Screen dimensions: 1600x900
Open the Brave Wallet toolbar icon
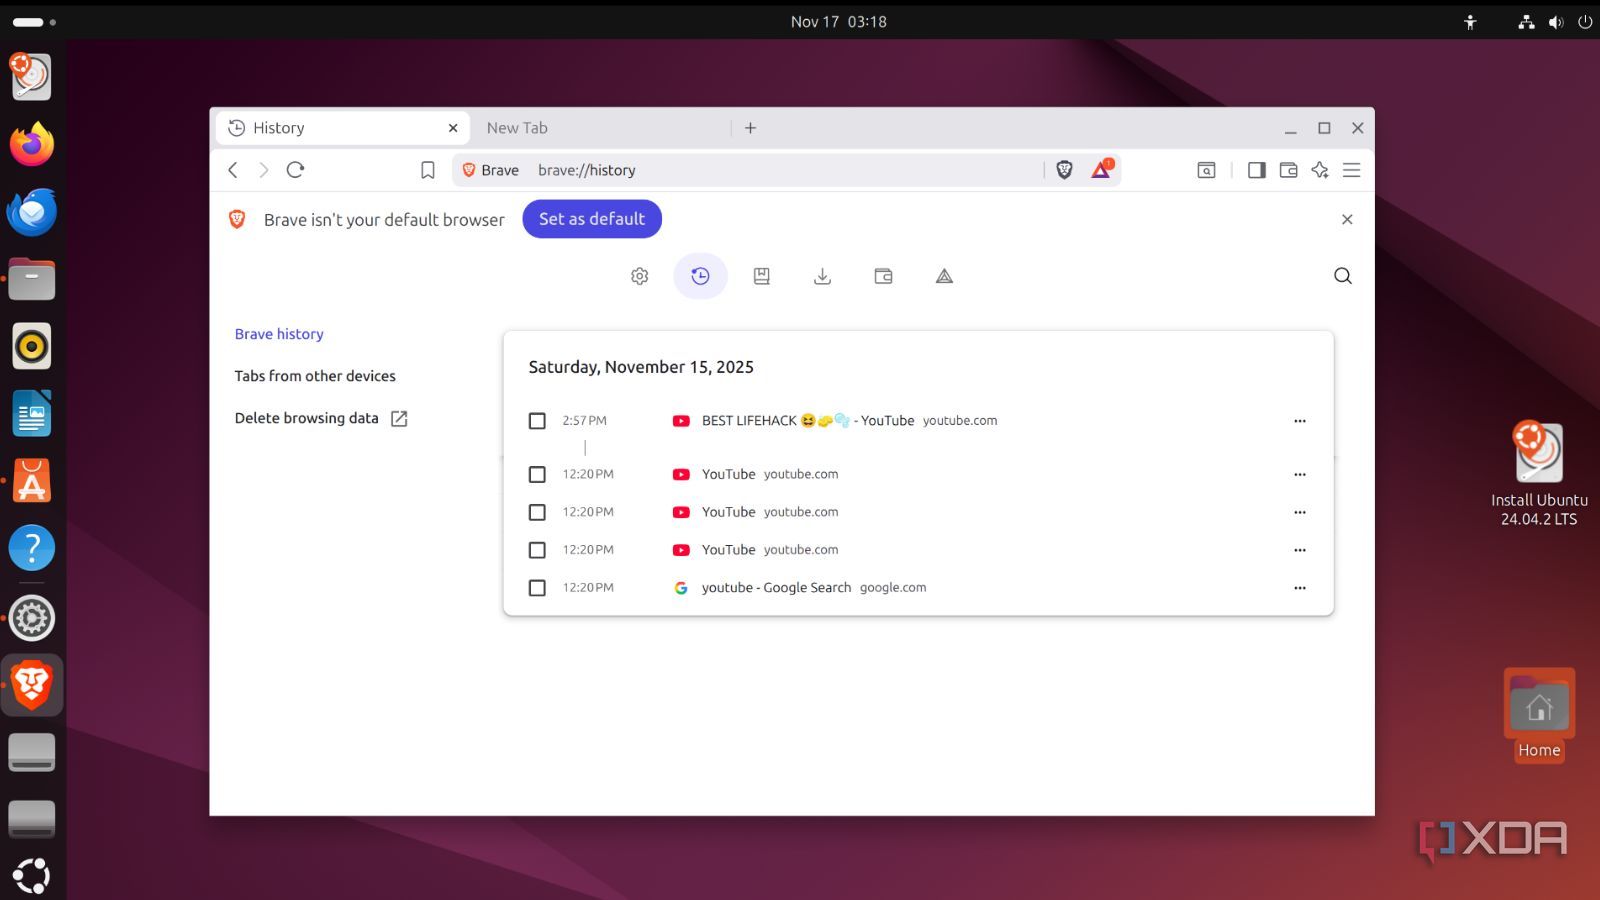point(1288,170)
